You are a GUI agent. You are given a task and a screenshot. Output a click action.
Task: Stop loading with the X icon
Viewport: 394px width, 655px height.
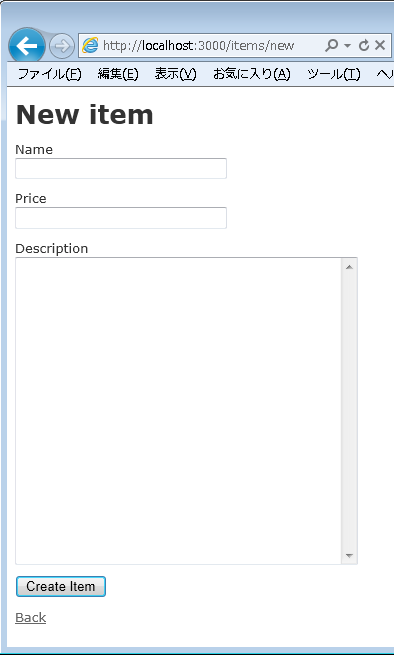(x=380, y=45)
